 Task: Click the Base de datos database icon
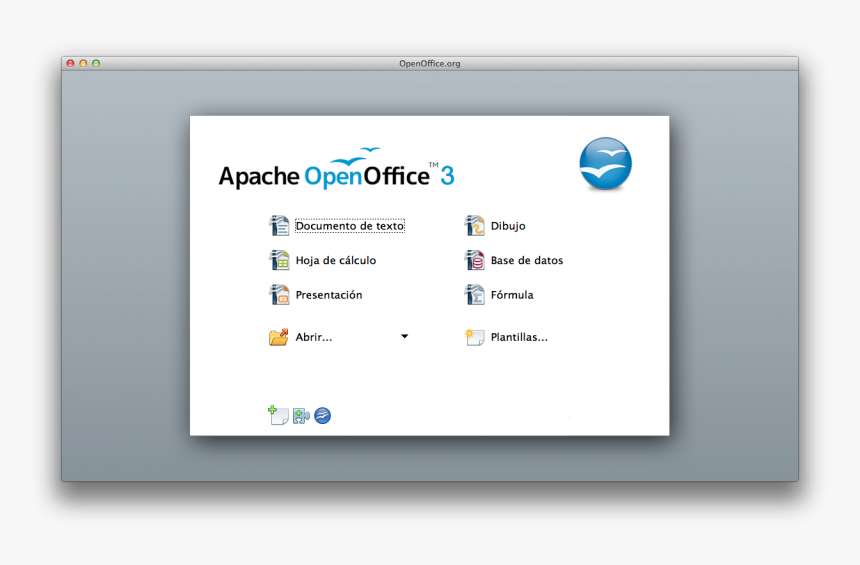tap(474, 260)
